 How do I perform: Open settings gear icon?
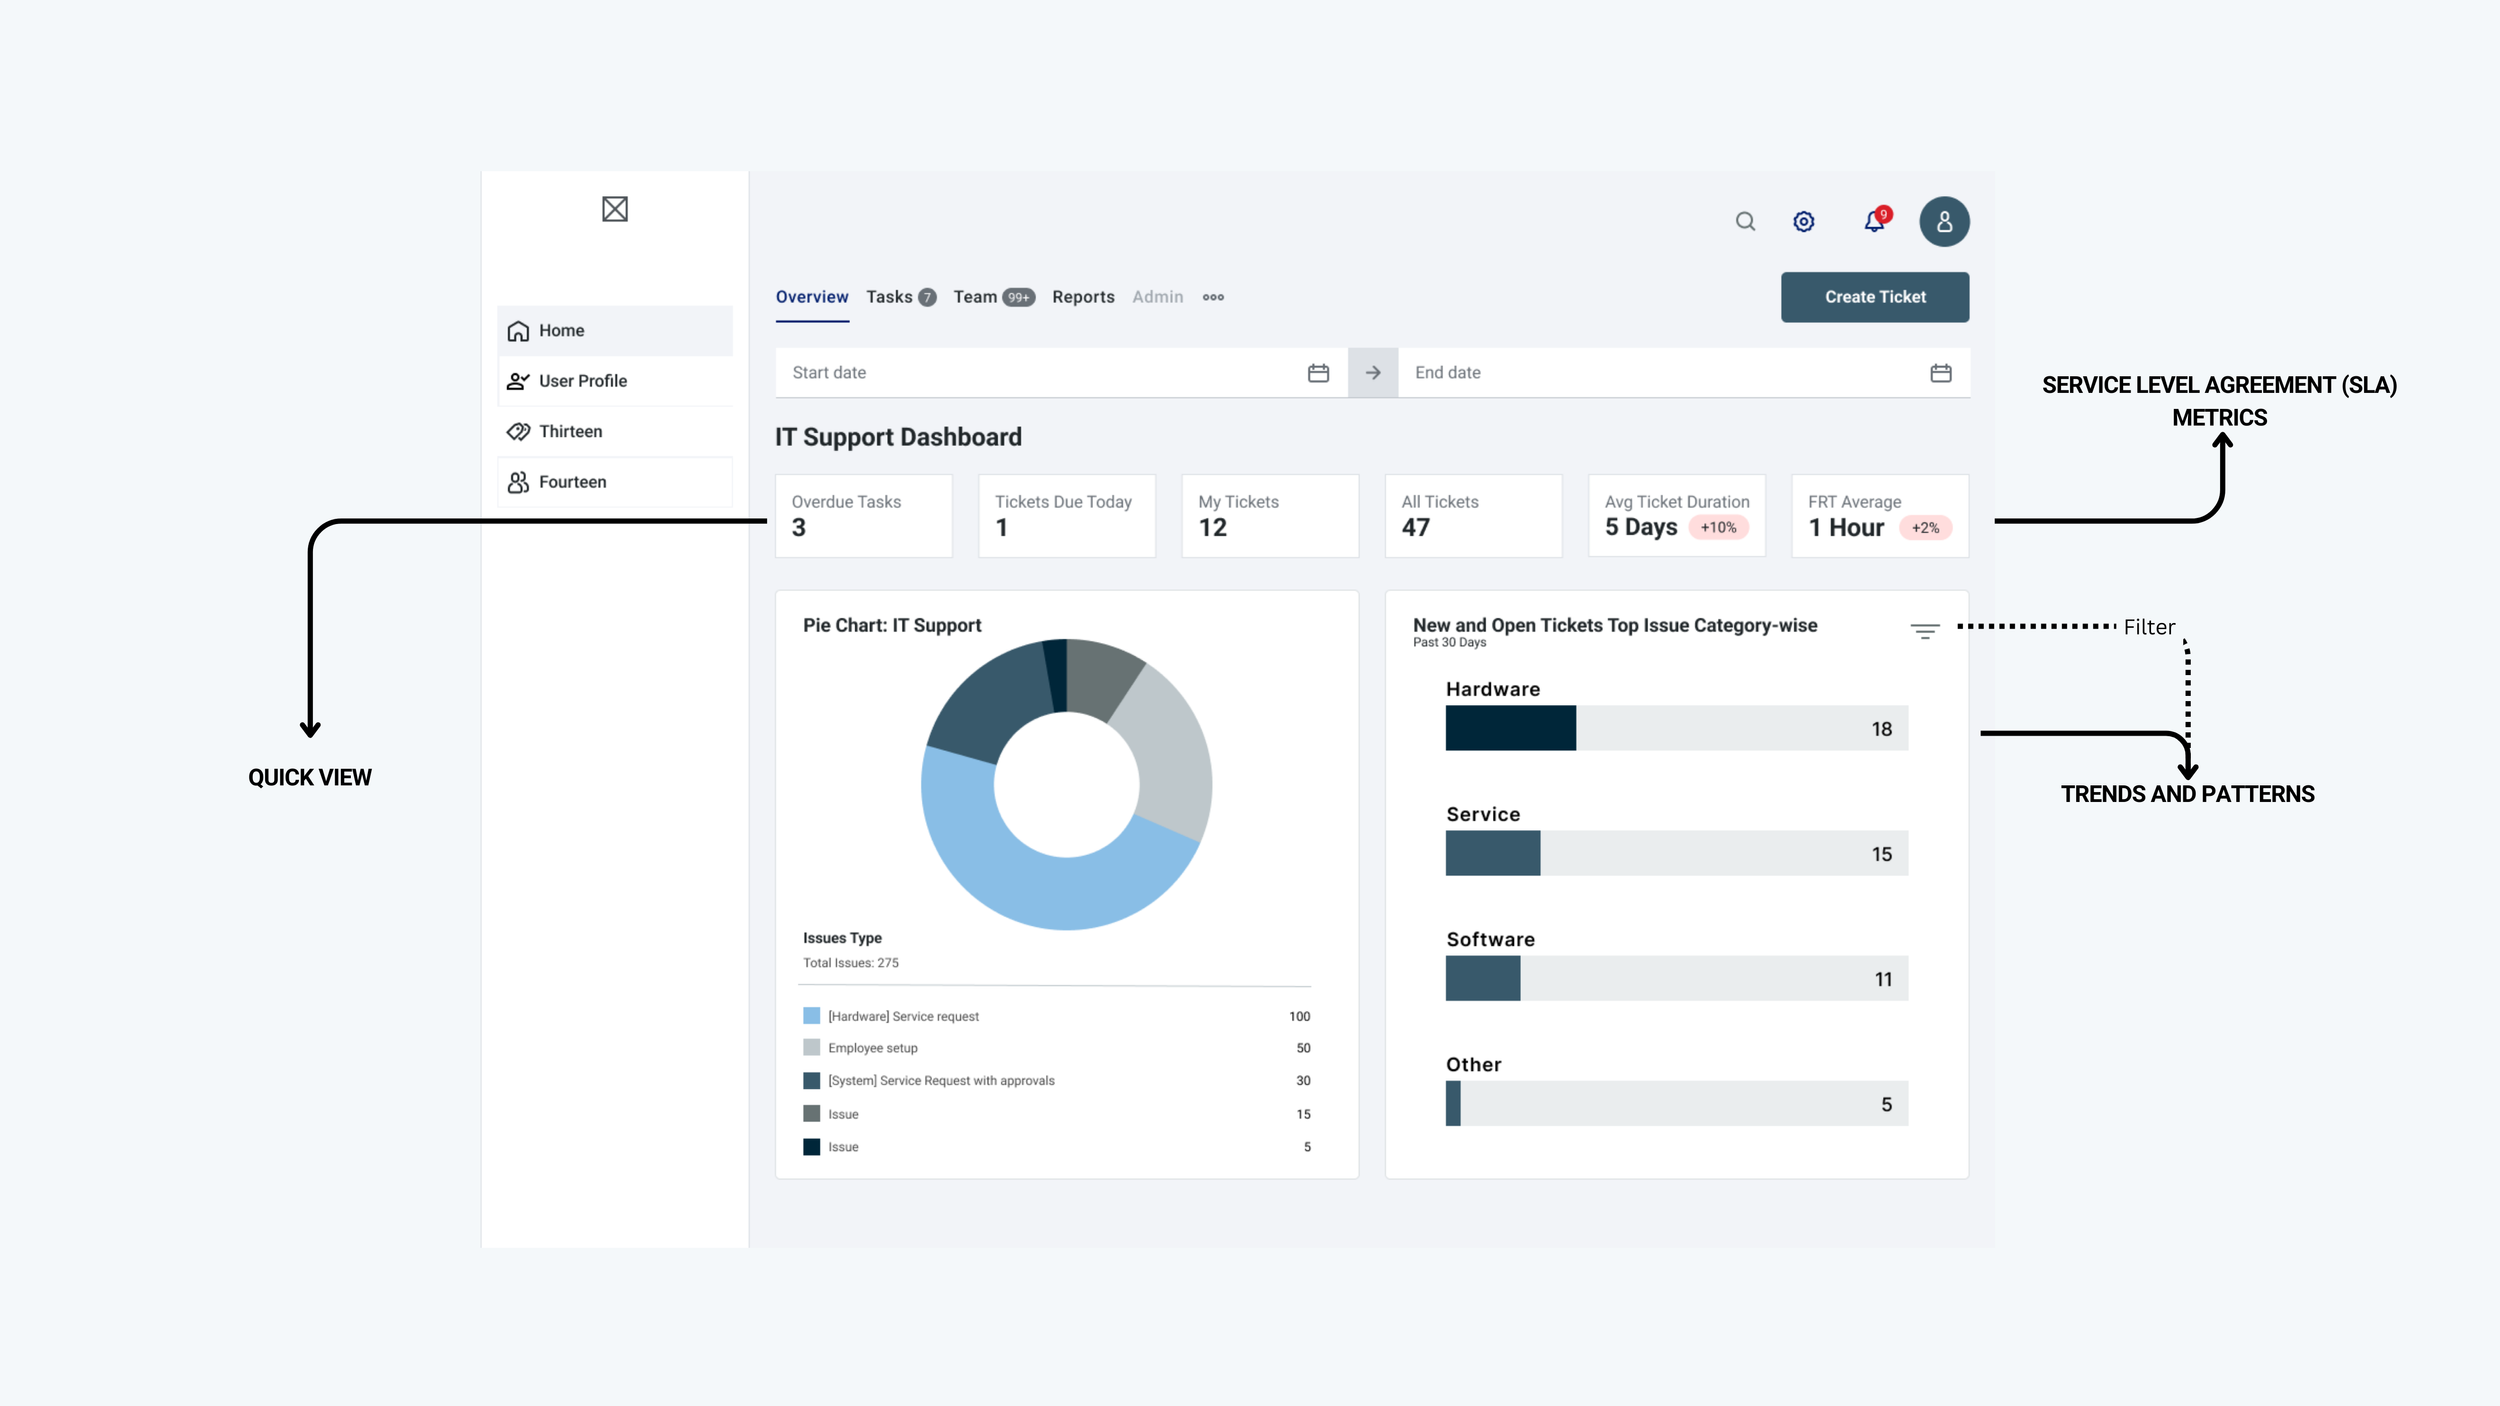click(x=1803, y=221)
